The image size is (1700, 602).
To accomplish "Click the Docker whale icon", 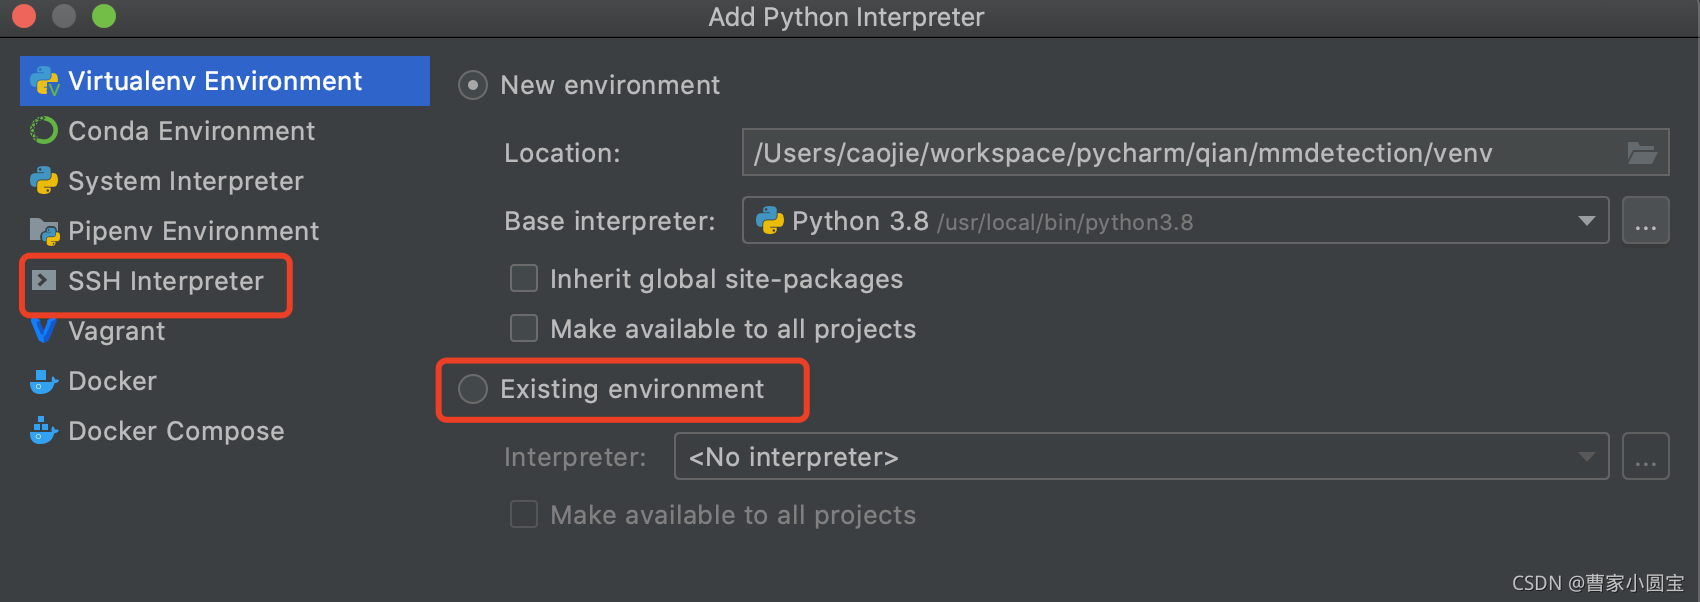I will (x=44, y=381).
